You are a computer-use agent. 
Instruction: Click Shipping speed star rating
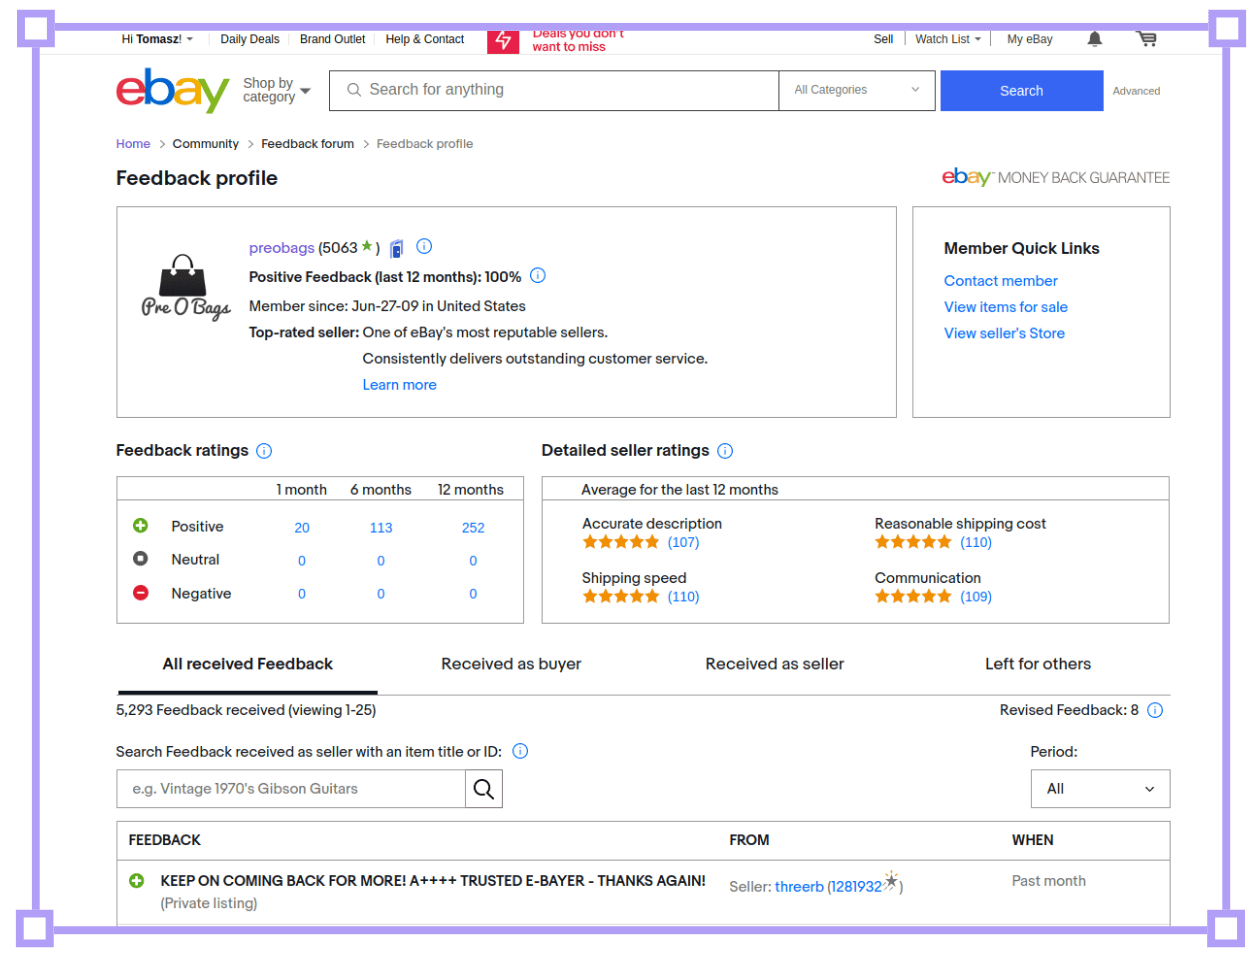pyautogui.click(x=621, y=596)
